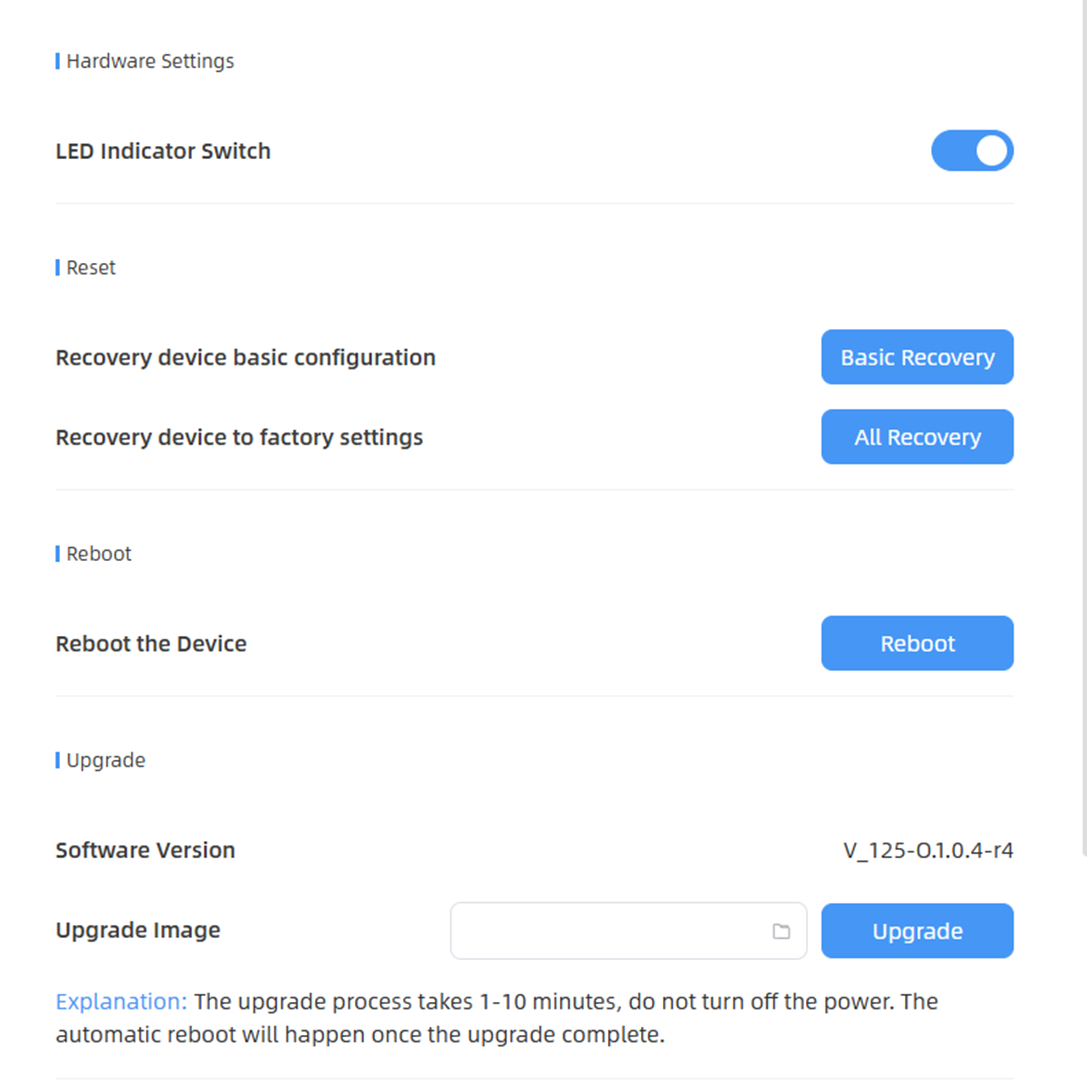Click the "Recovery device basic configuration" label
1087x1082 pixels.
click(245, 358)
